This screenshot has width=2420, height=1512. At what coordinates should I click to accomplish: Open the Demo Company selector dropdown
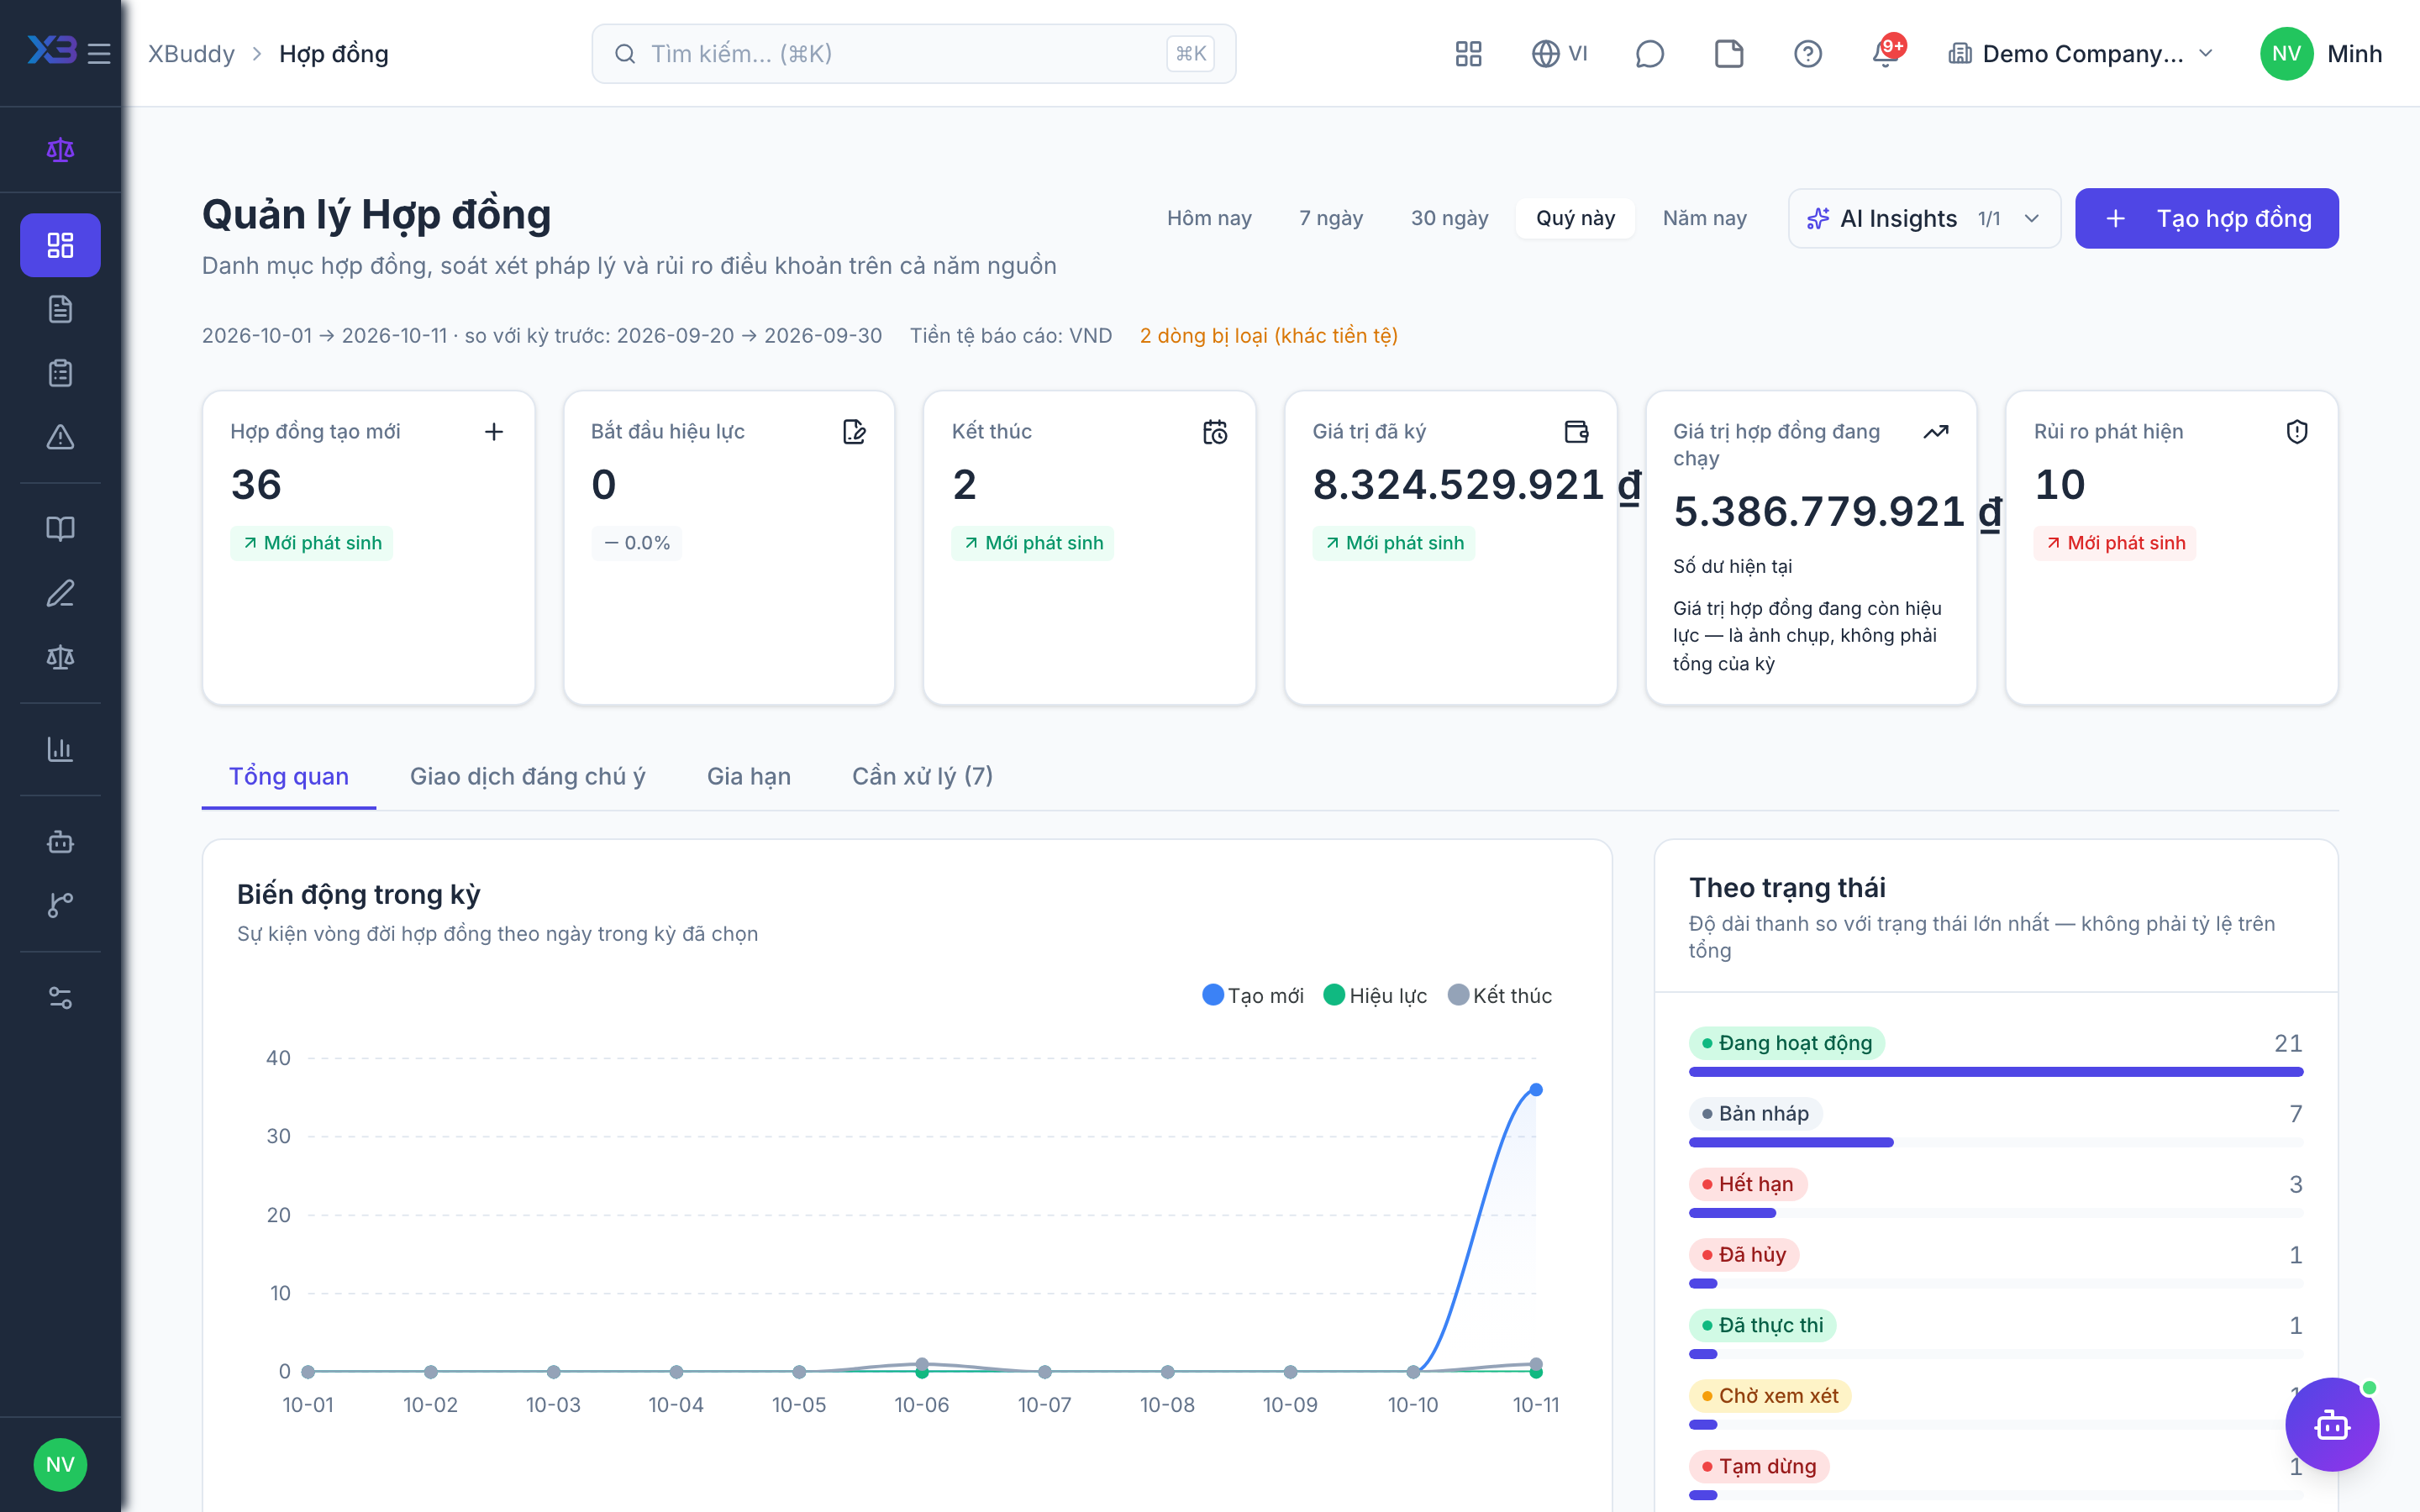(2081, 53)
